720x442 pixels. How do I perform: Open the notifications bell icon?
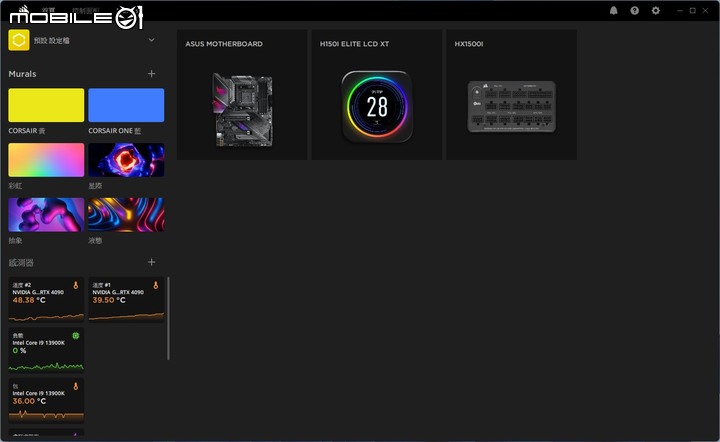tap(613, 11)
